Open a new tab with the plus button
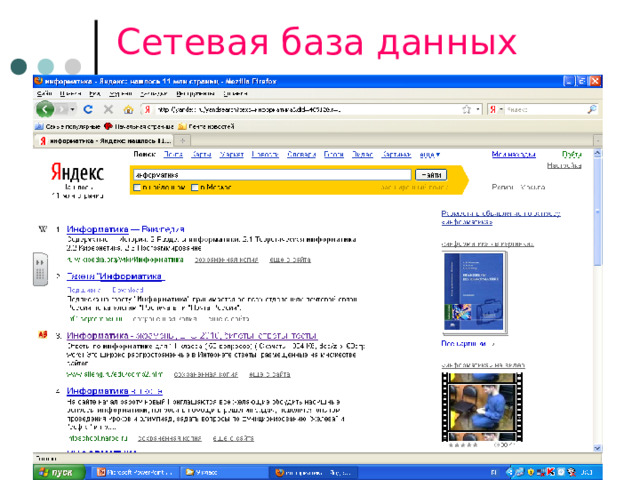The width and height of the screenshot is (640, 480). (x=183, y=141)
